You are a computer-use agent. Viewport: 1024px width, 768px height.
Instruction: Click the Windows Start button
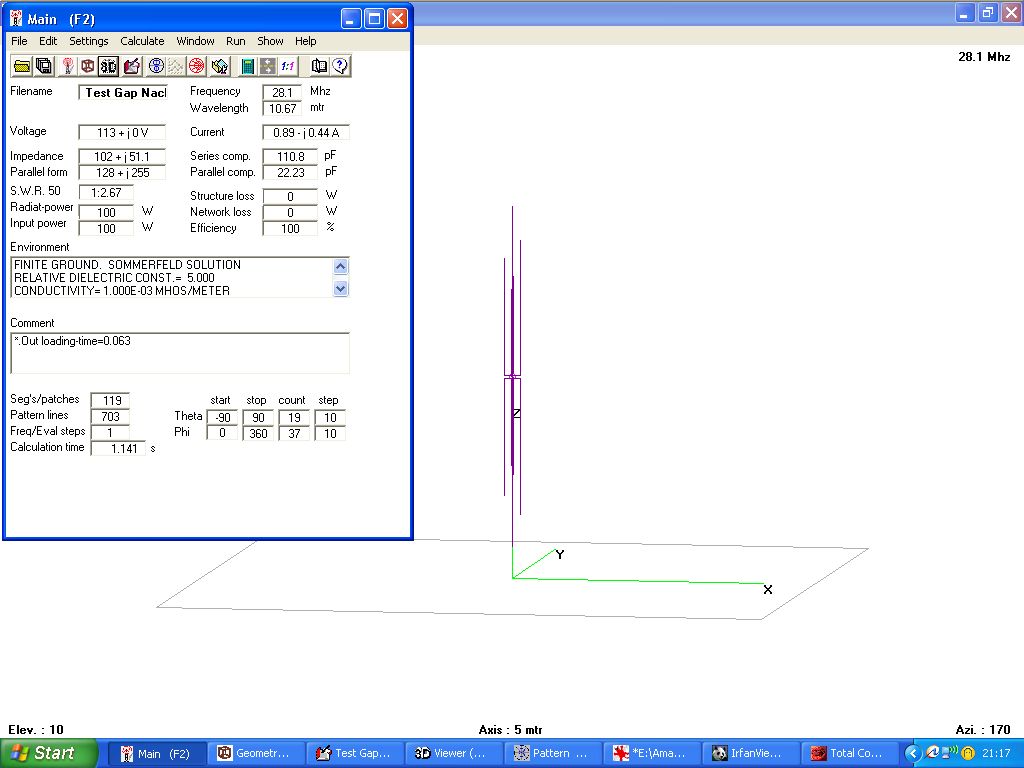tap(49, 753)
